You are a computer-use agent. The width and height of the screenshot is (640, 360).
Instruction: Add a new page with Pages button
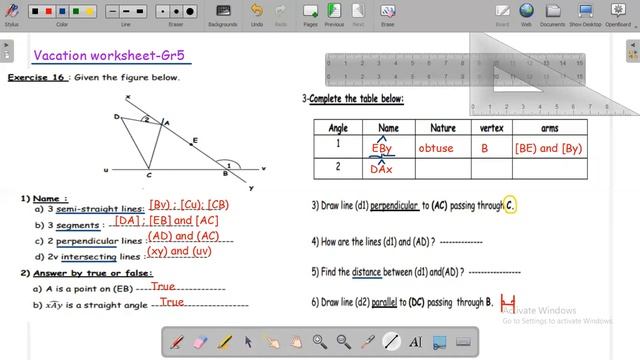(310, 15)
